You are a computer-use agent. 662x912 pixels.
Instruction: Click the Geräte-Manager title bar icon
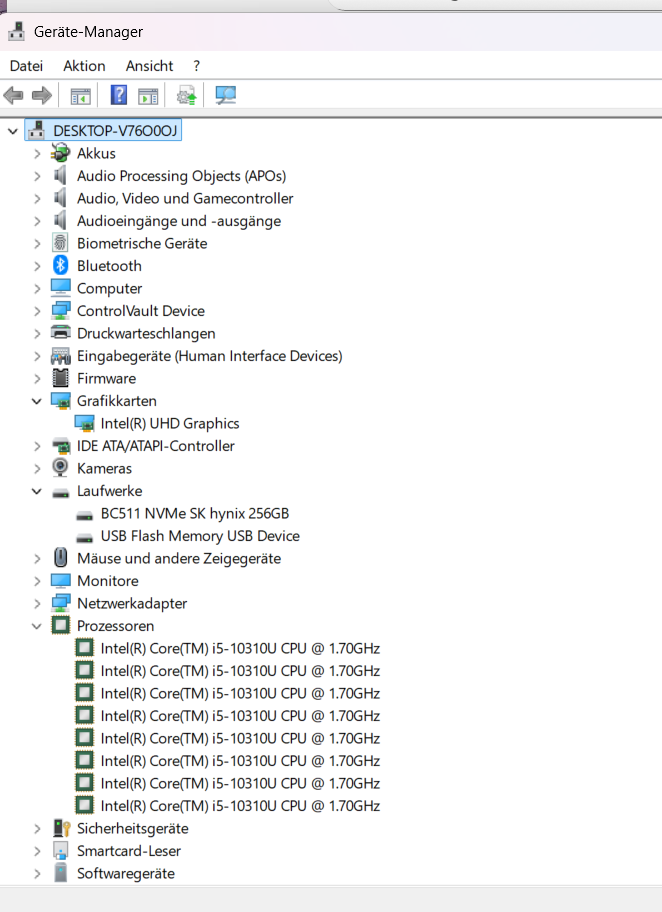pyautogui.click(x=16, y=31)
